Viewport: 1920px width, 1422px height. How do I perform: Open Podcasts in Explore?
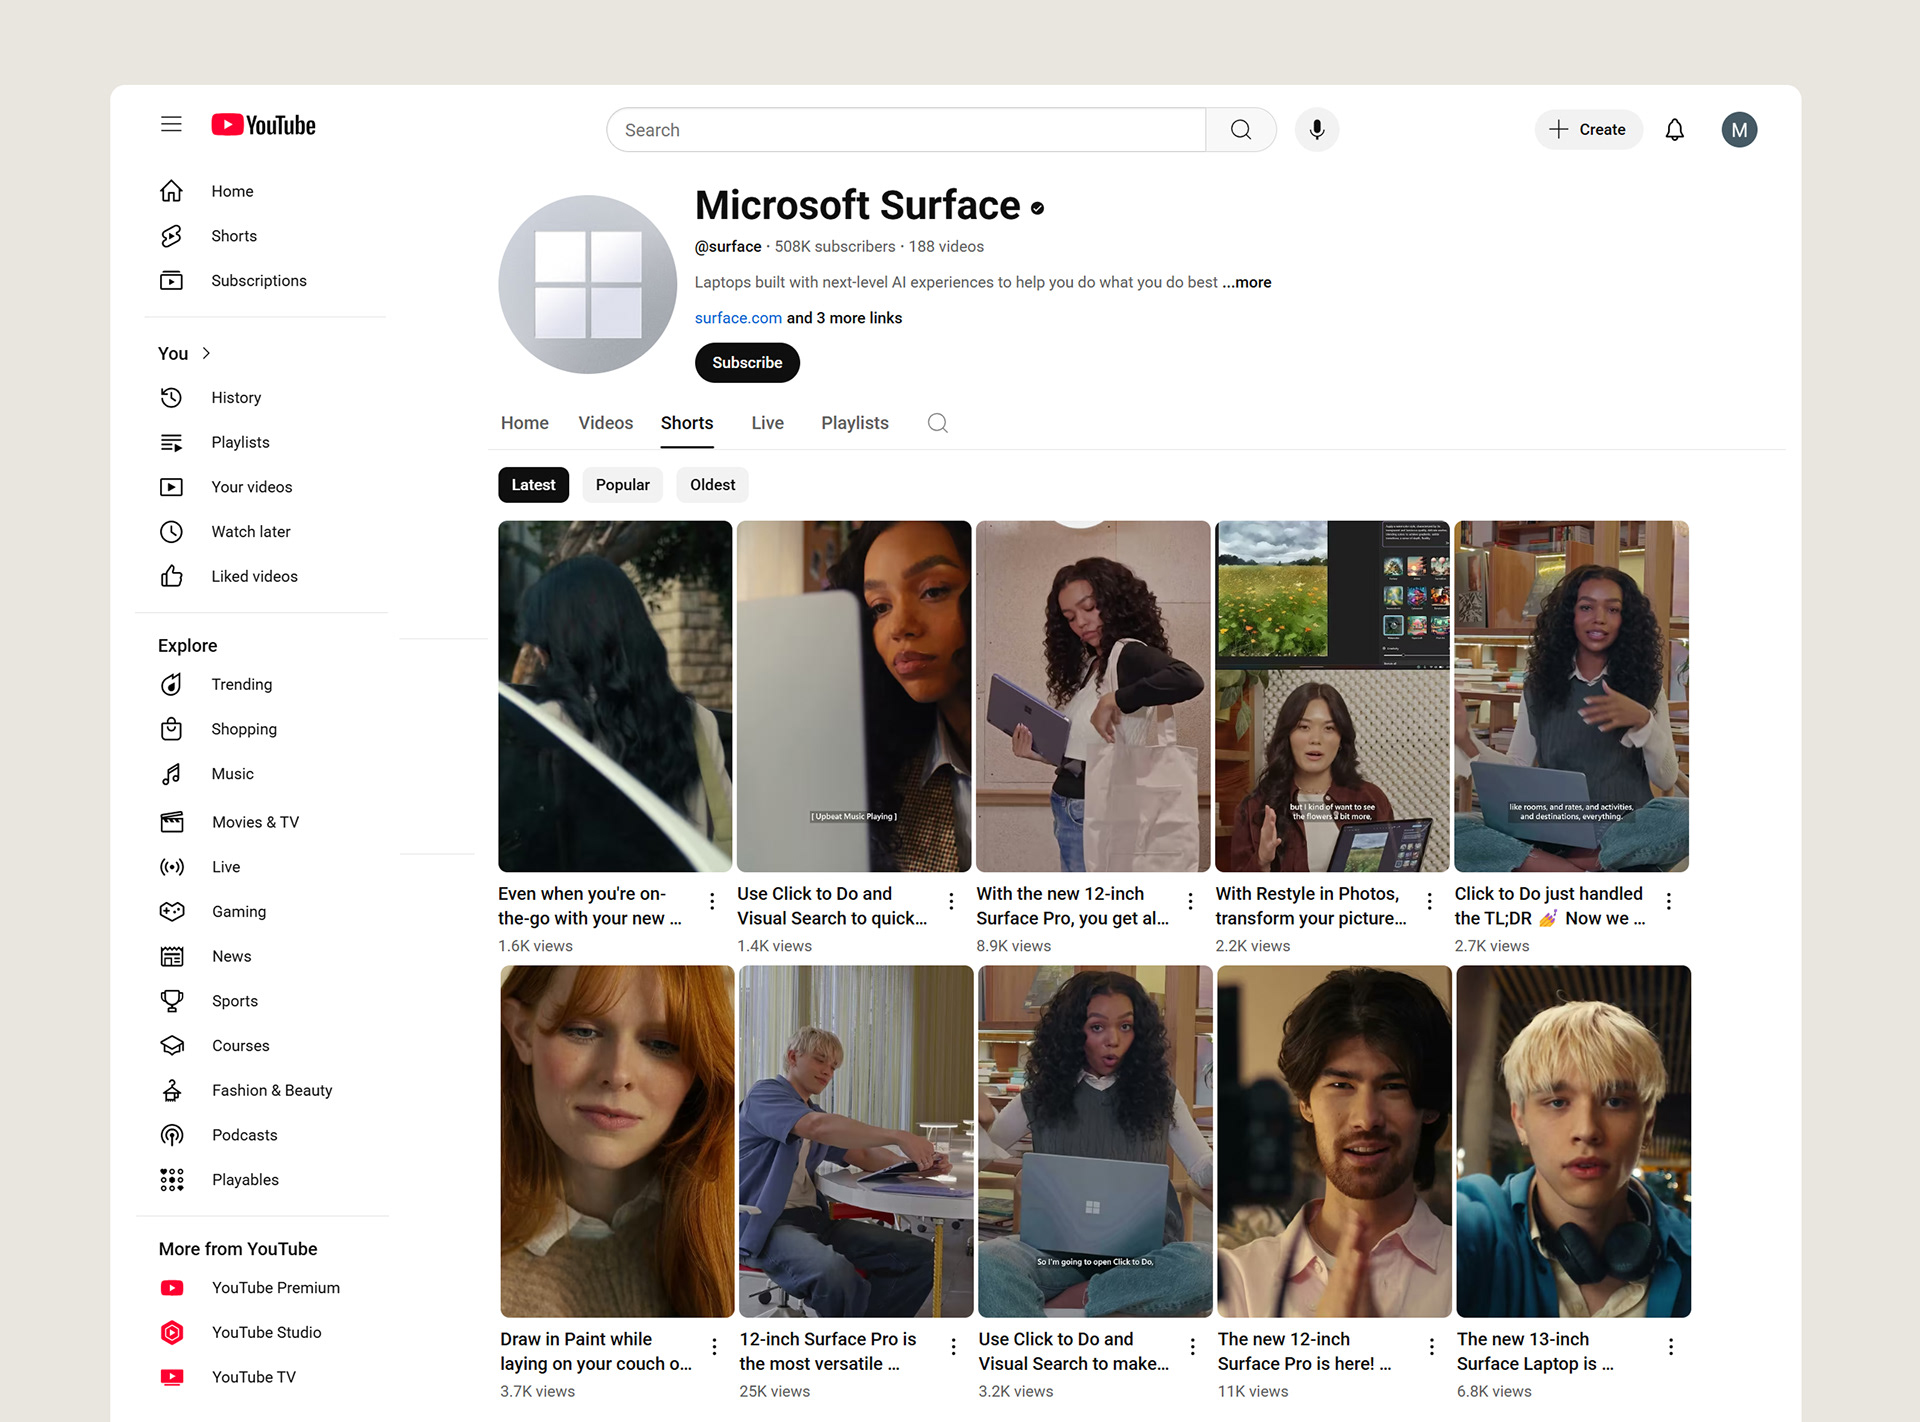point(245,1135)
